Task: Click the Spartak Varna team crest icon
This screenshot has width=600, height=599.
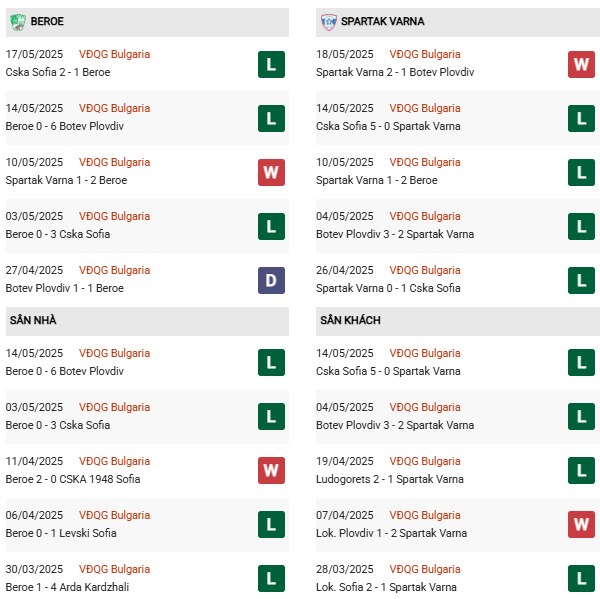Action: pyautogui.click(x=328, y=22)
